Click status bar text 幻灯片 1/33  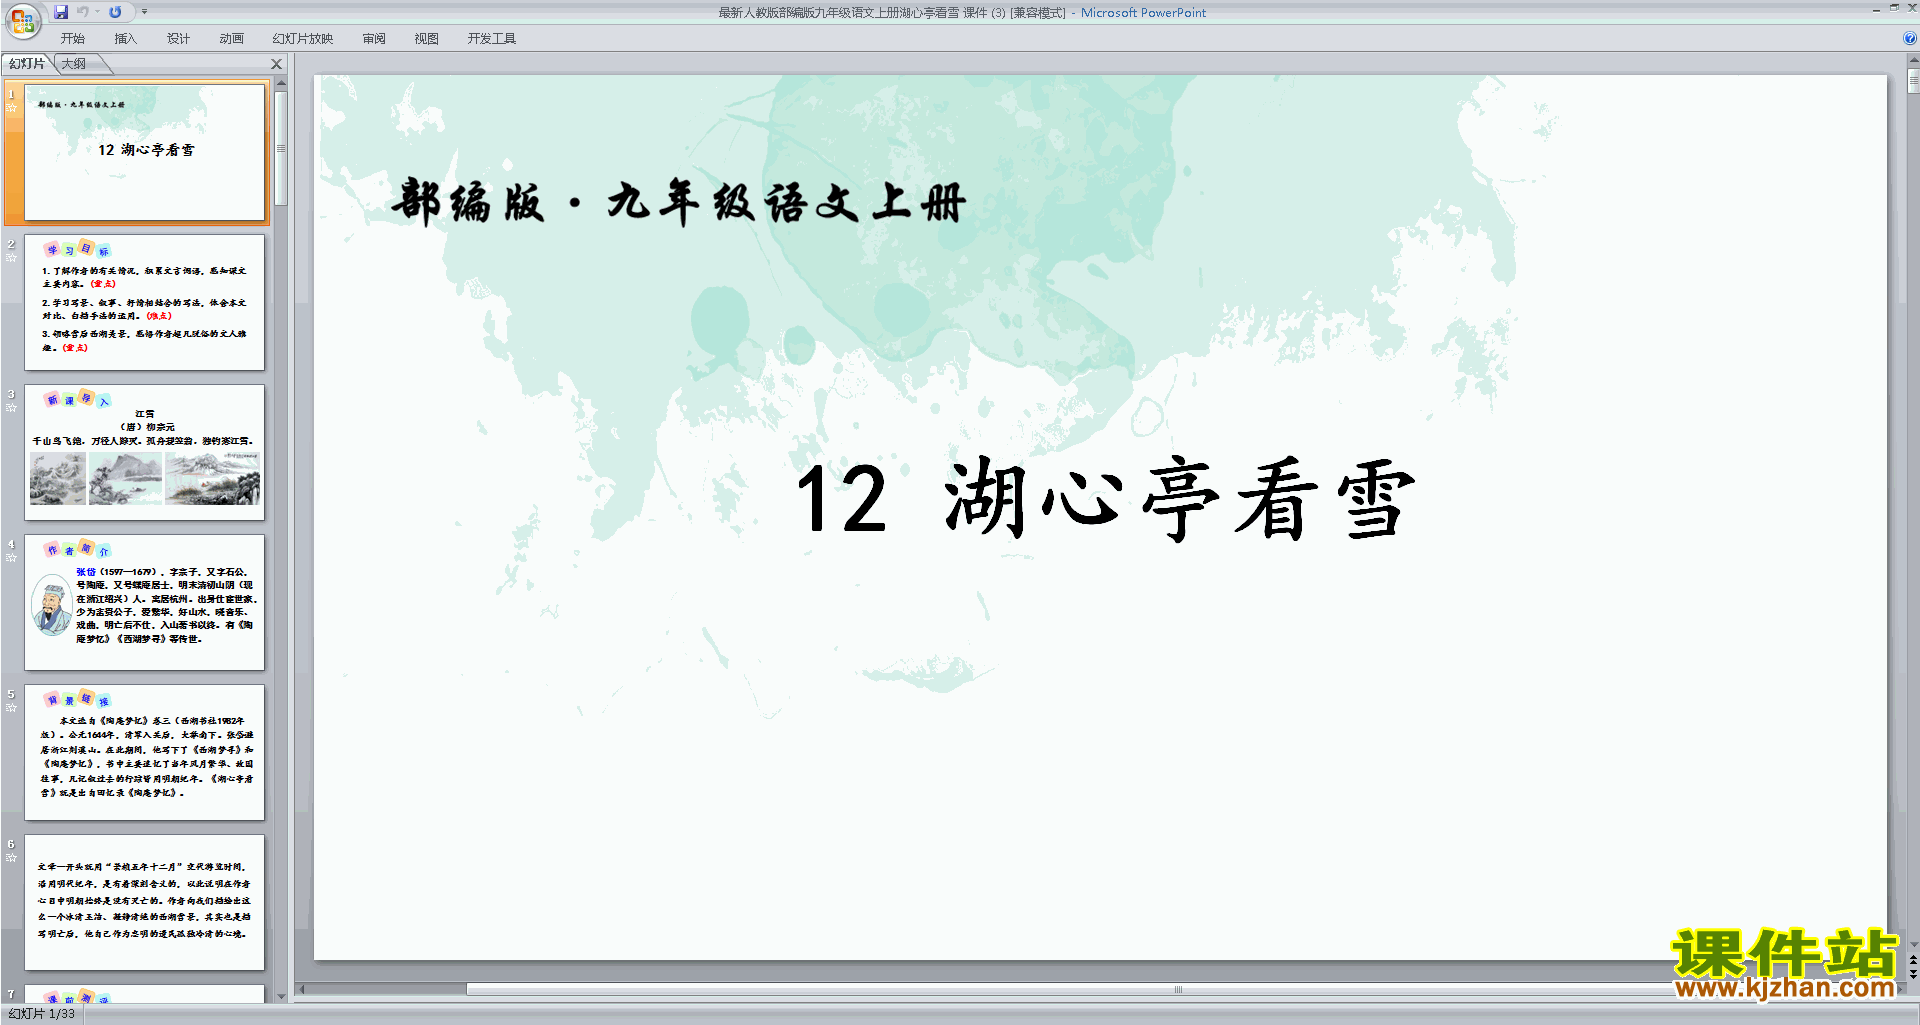click(42, 1014)
